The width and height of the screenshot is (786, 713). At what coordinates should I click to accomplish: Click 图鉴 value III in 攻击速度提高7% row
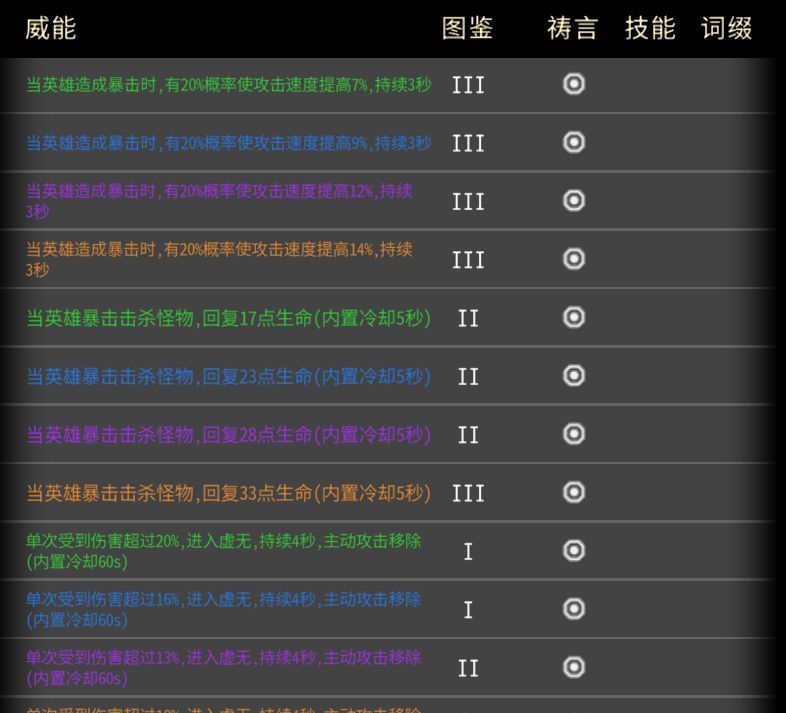[468, 85]
